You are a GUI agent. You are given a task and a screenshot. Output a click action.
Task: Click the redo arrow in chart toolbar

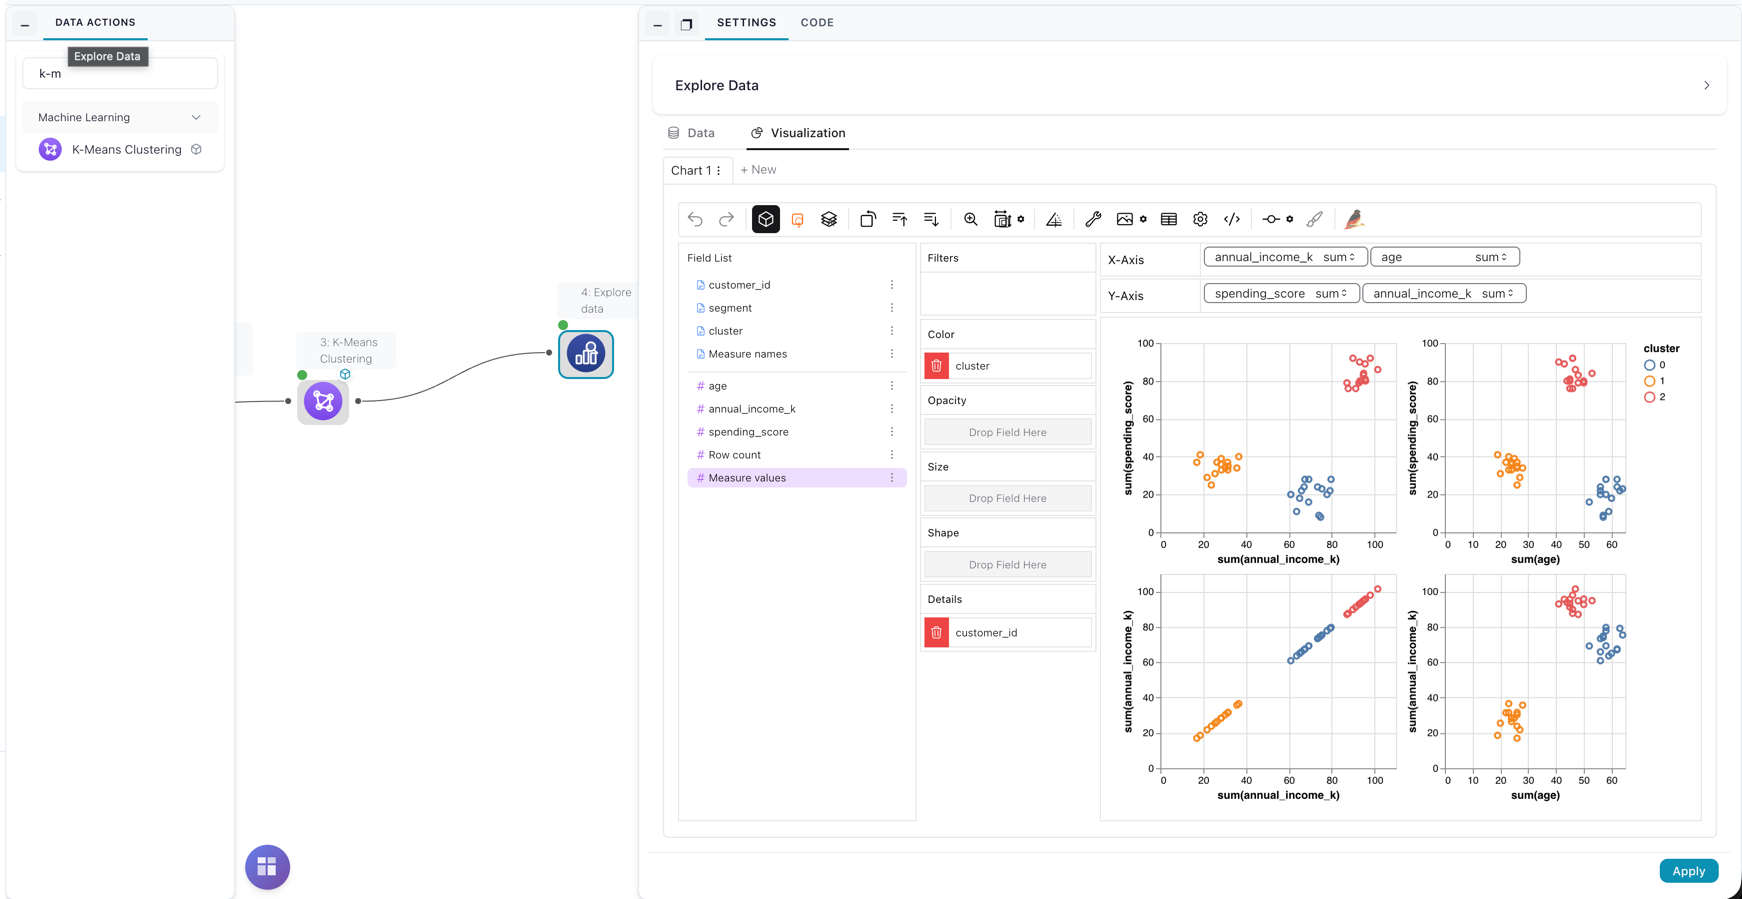tap(726, 219)
